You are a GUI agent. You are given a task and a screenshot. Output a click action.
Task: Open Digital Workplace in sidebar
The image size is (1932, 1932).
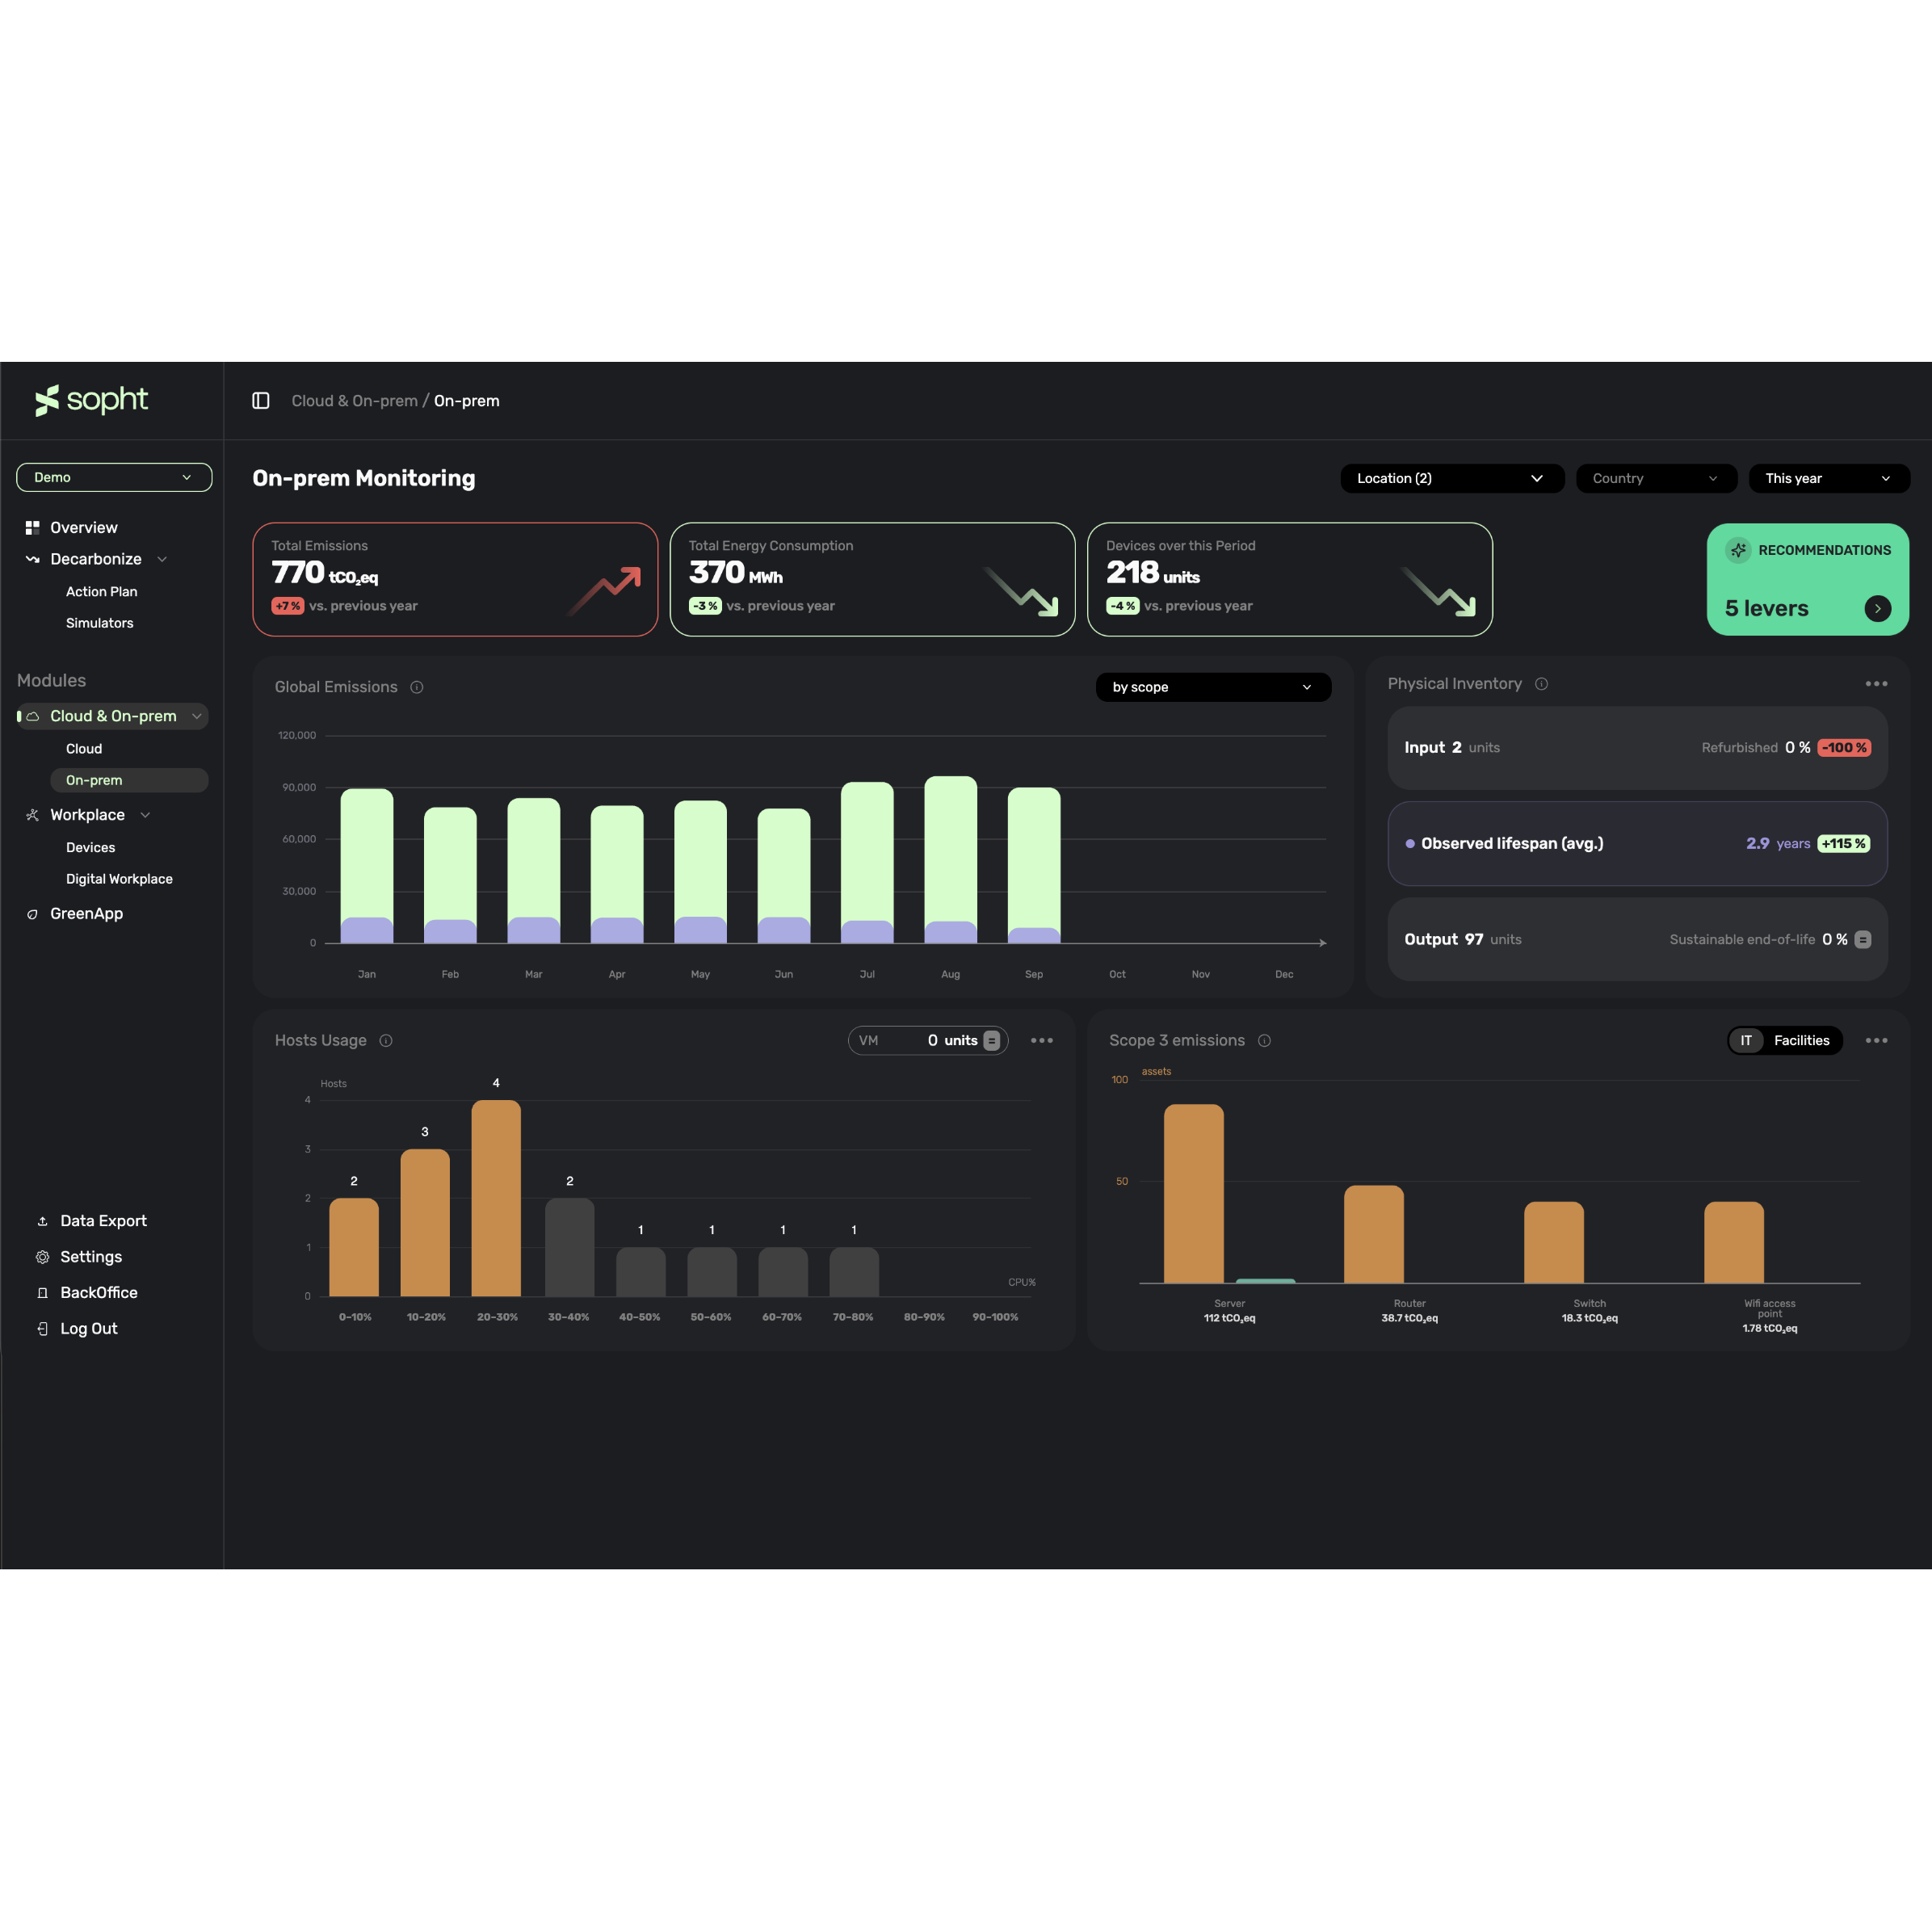tap(119, 879)
